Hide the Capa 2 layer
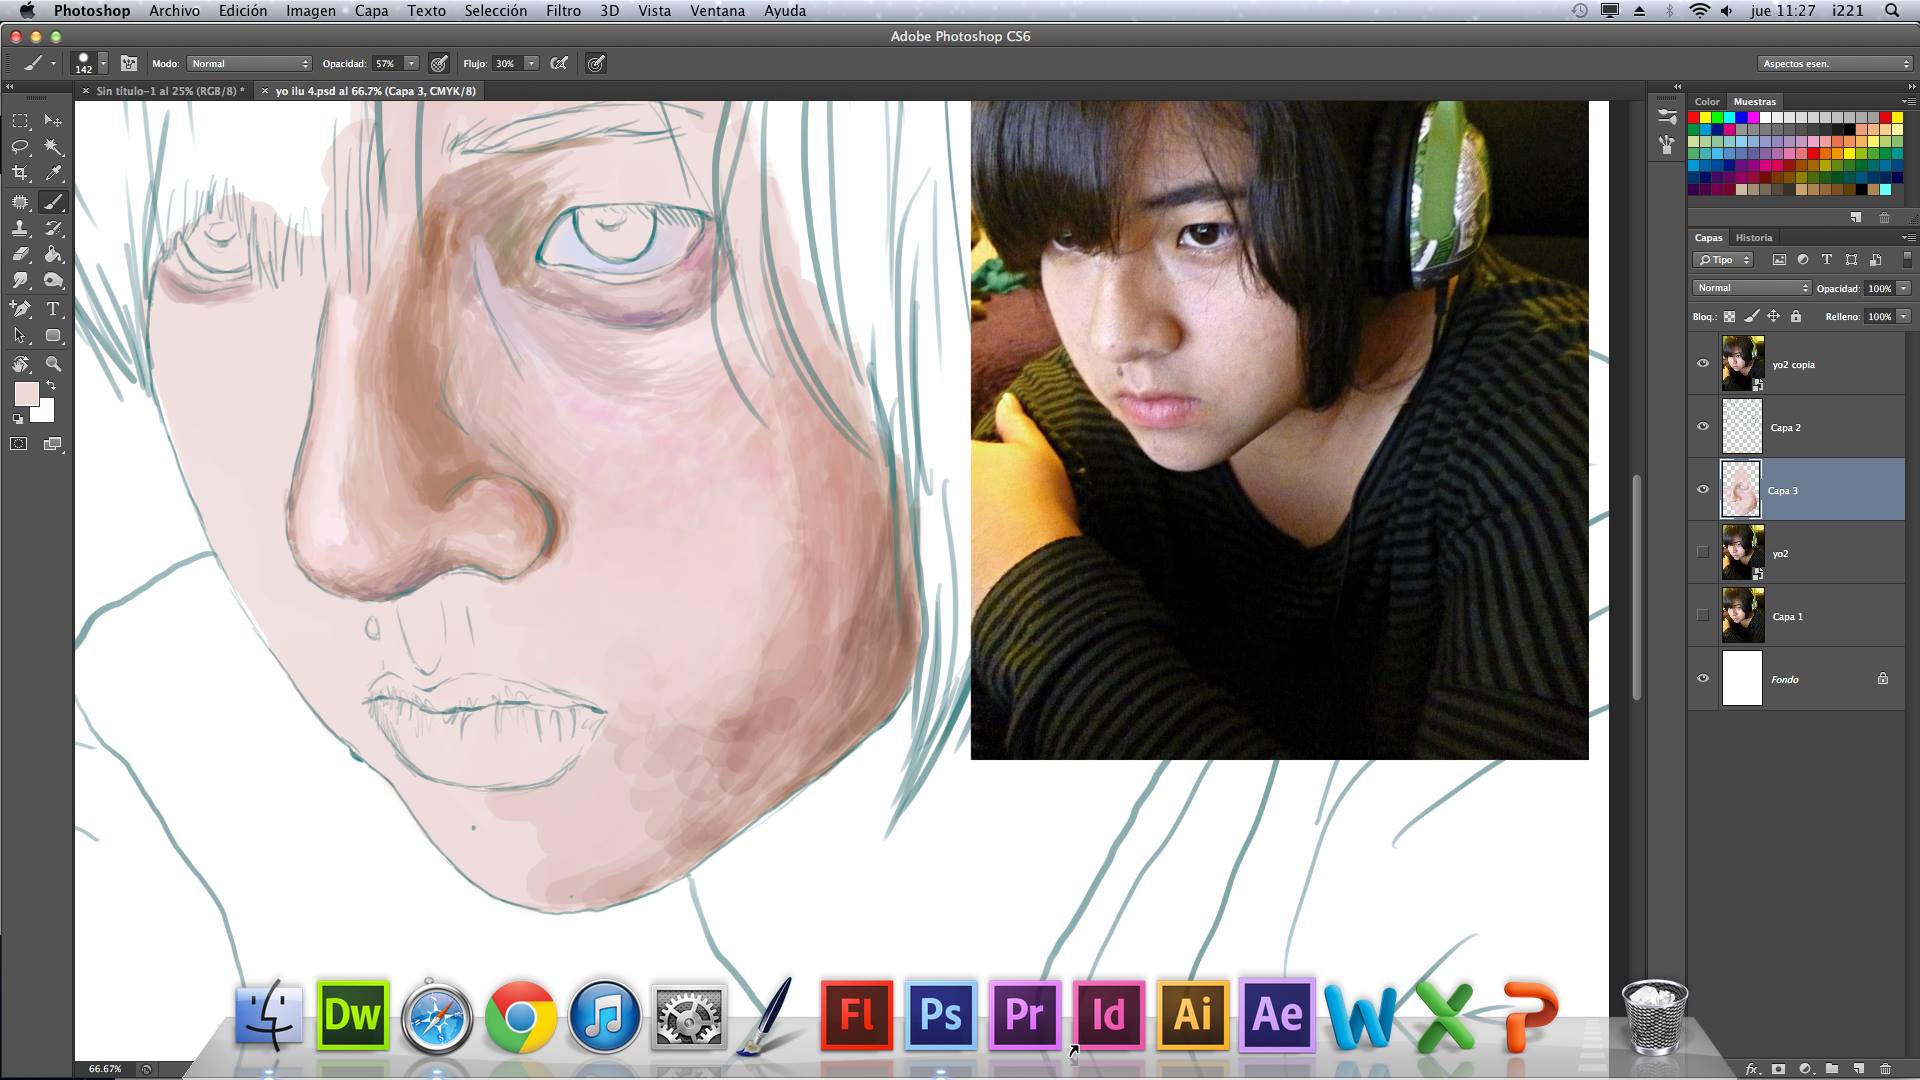Image resolution: width=1920 pixels, height=1080 pixels. [x=1703, y=427]
